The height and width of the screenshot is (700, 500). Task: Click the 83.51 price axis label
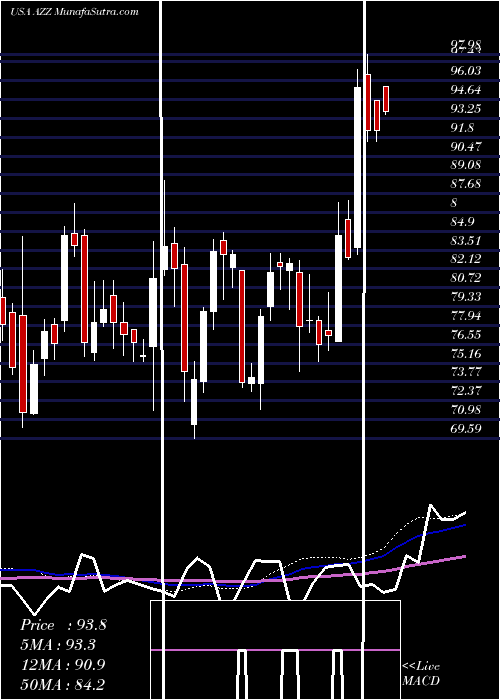(x=466, y=241)
